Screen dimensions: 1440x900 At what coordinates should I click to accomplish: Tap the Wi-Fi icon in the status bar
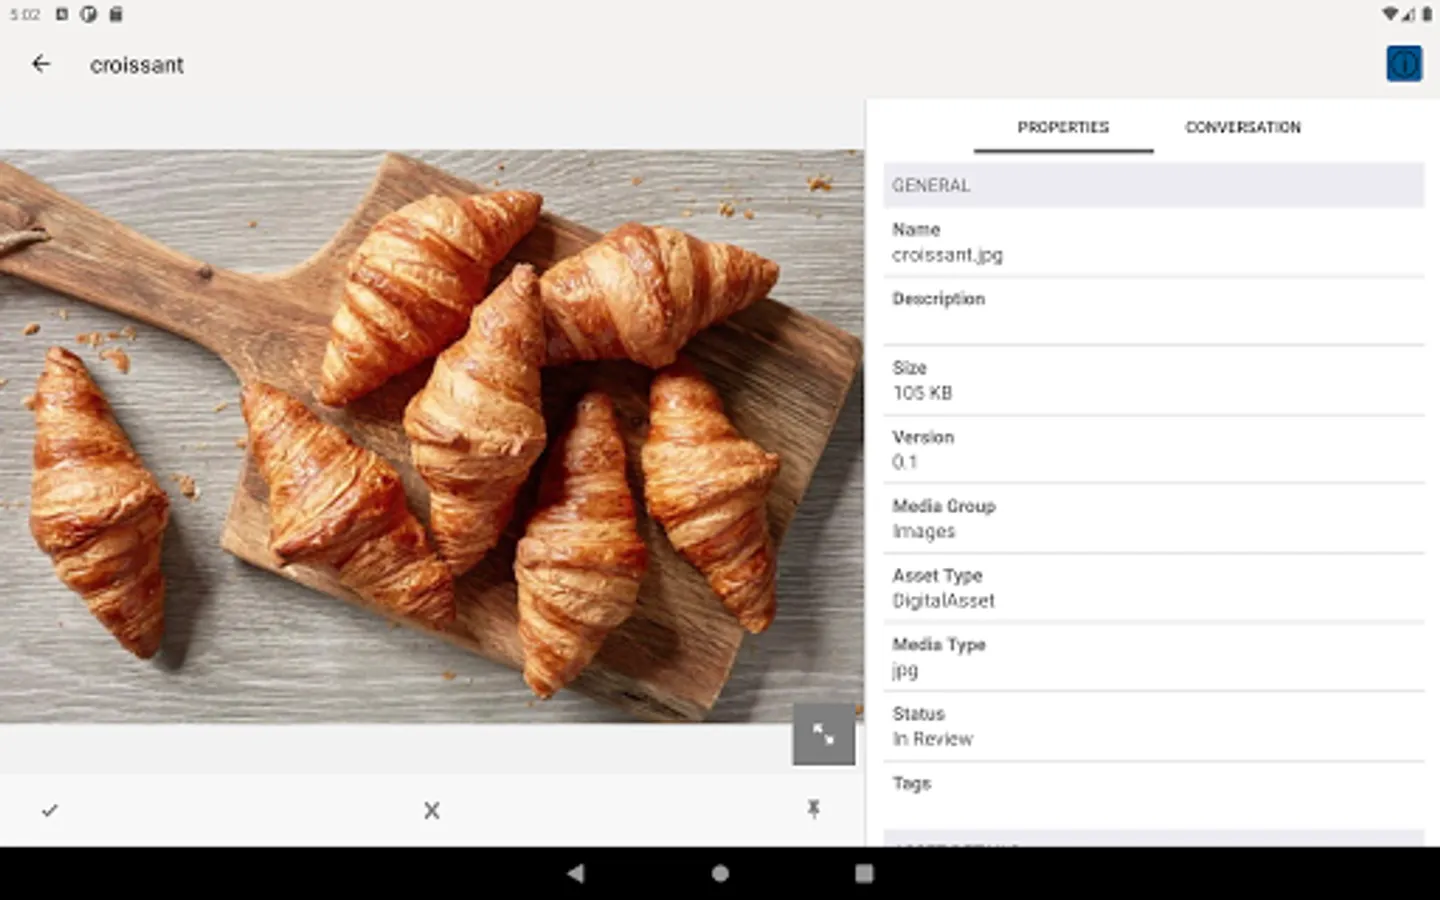[1390, 14]
